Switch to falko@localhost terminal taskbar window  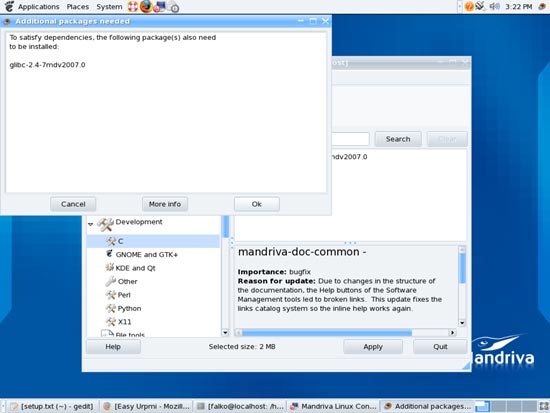[240, 406]
